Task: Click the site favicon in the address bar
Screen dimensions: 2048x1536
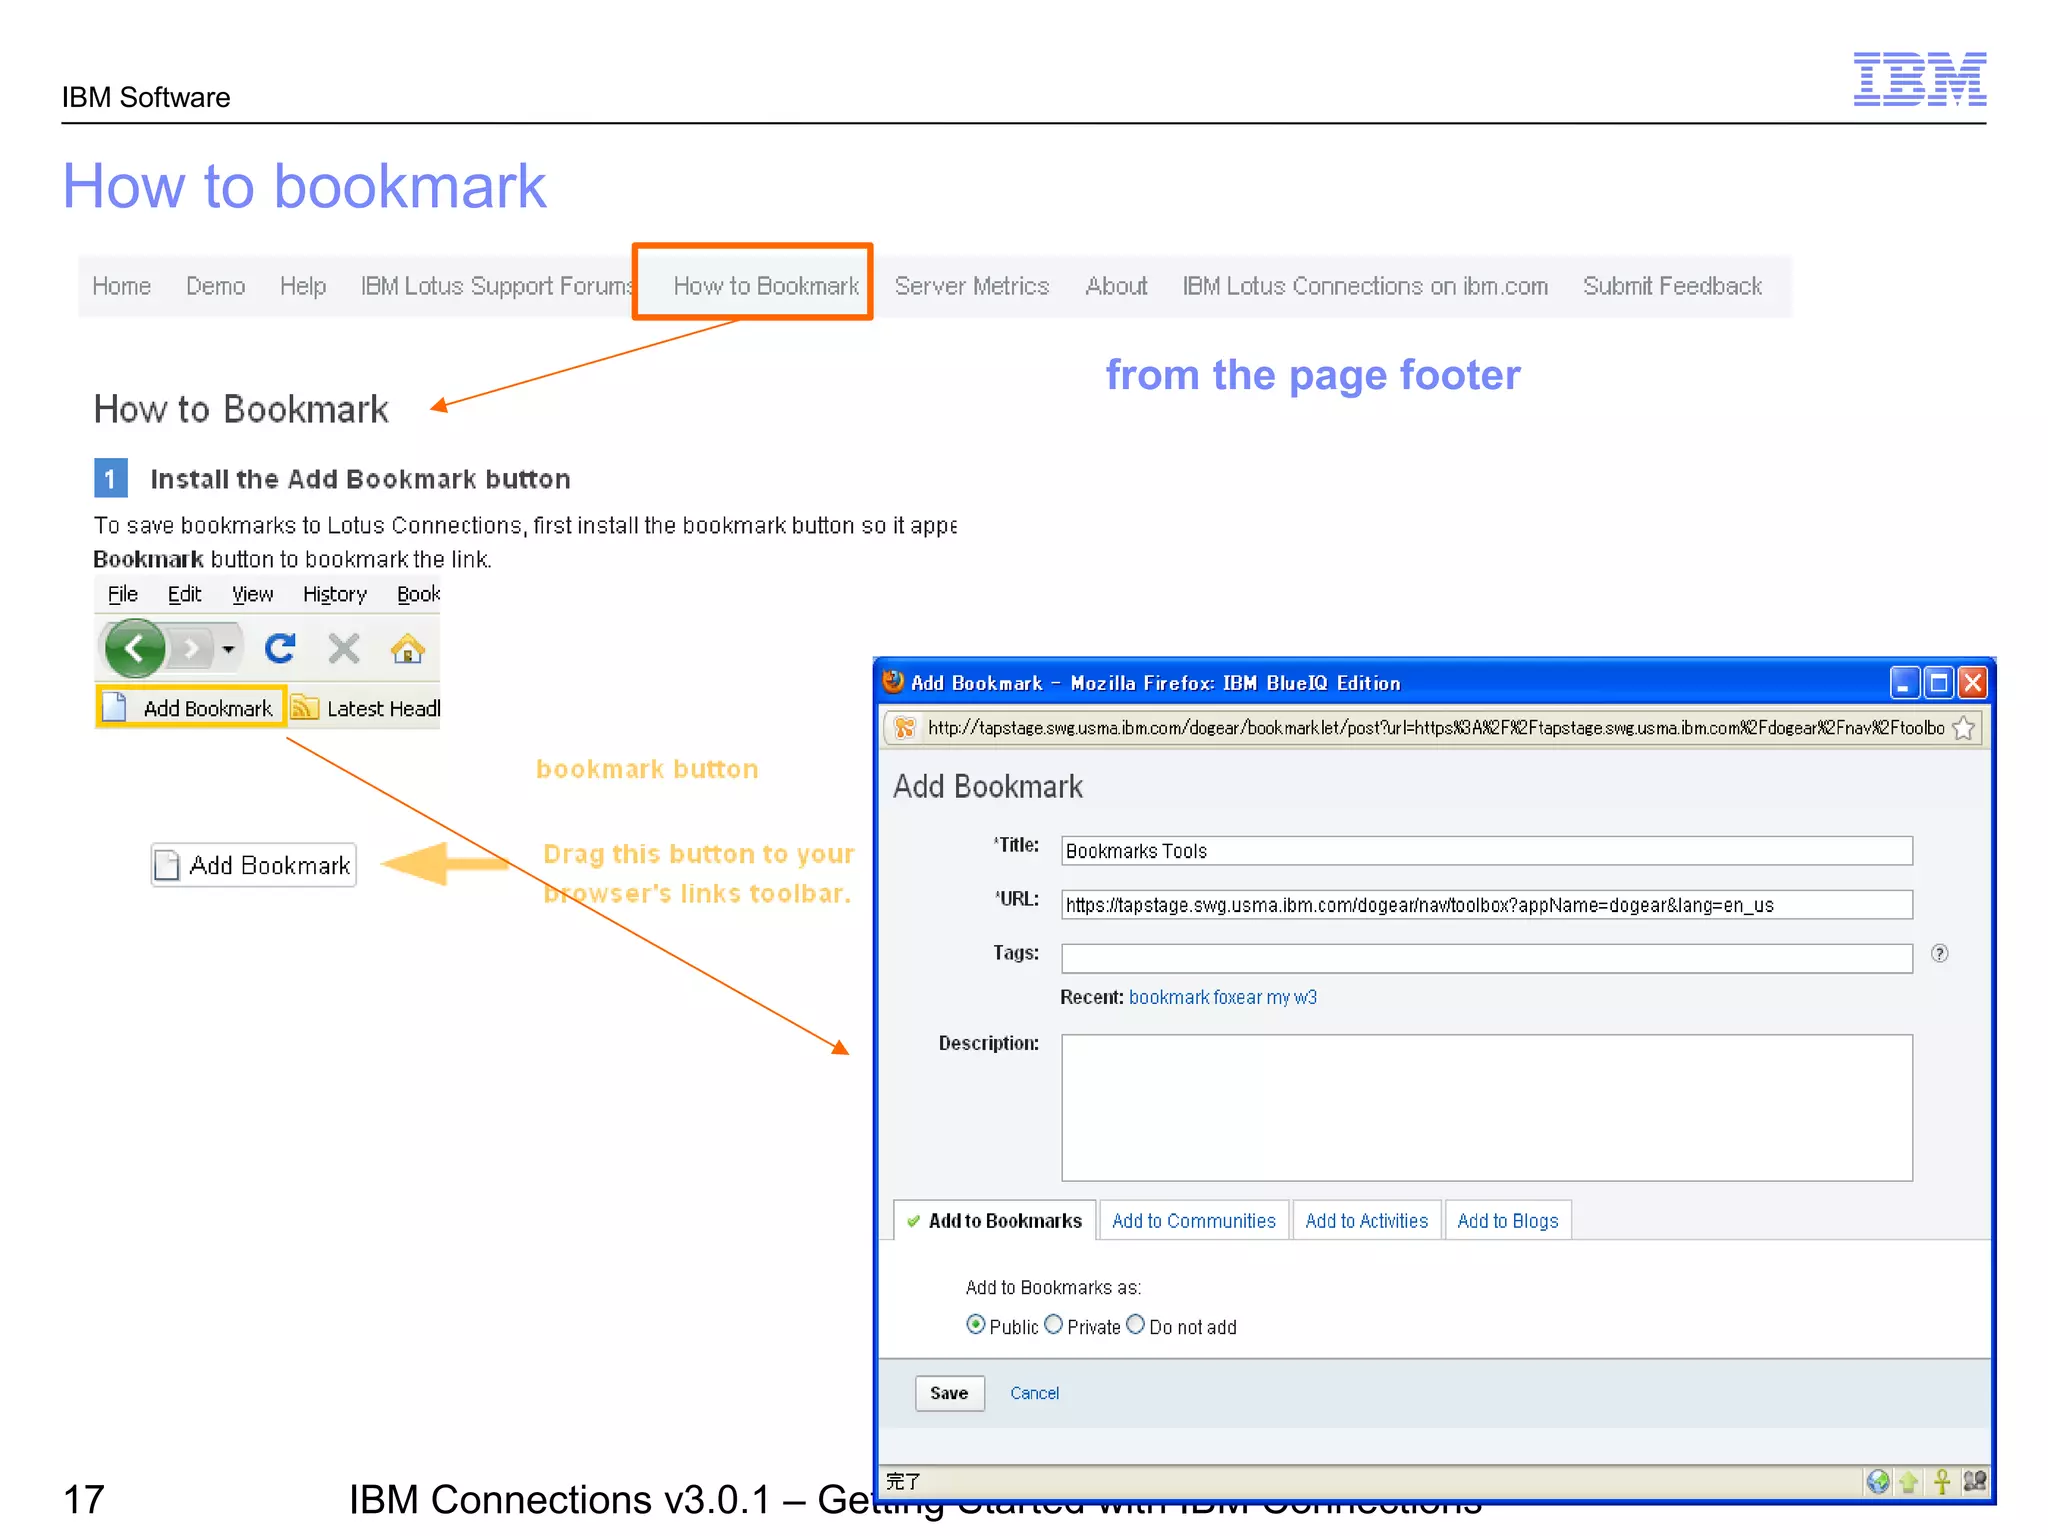Action: click(x=905, y=728)
